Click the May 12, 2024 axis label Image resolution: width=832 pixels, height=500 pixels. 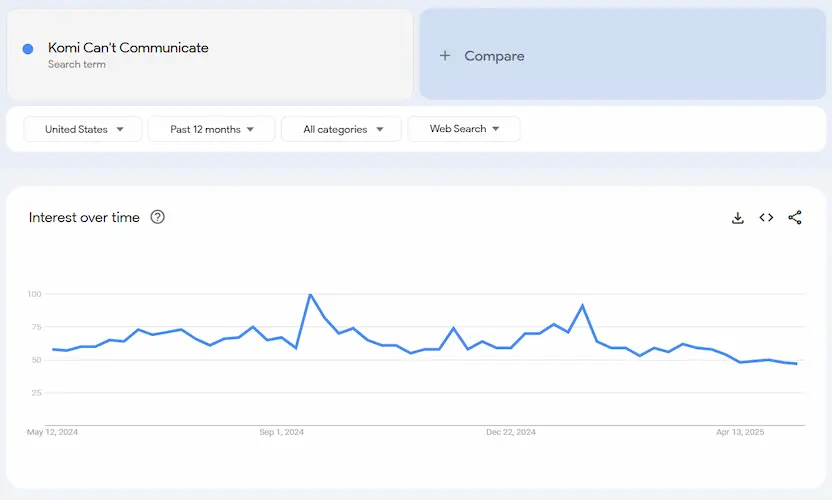click(53, 432)
